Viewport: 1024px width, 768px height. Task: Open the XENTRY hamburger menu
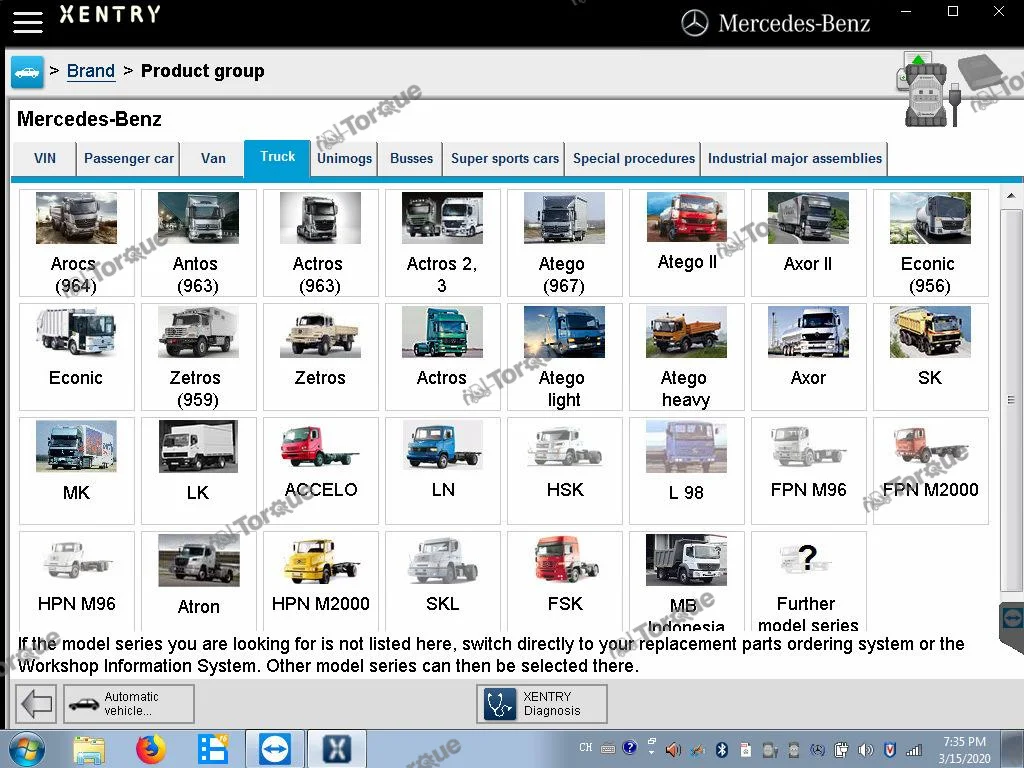(27, 22)
